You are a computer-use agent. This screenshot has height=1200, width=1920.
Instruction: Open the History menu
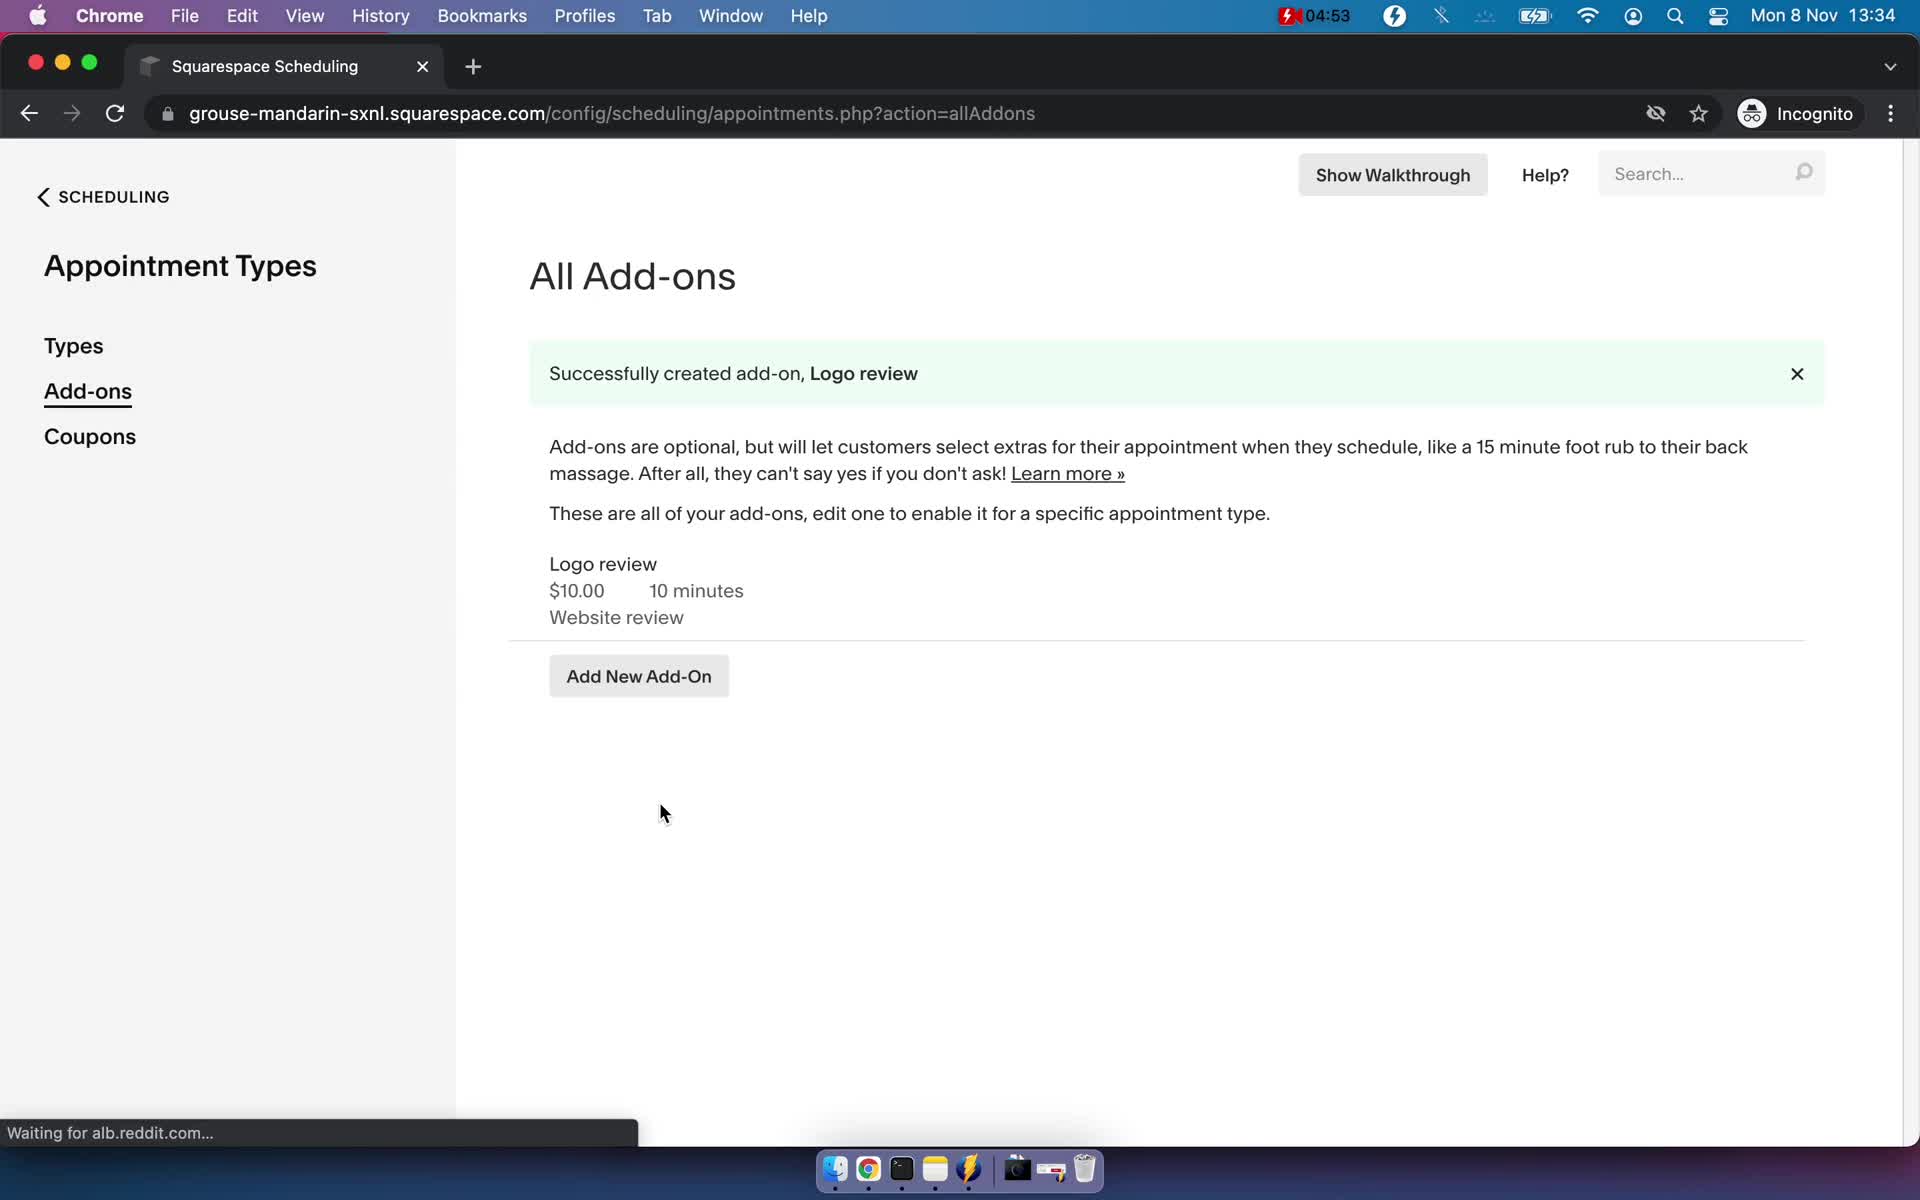tap(381, 16)
